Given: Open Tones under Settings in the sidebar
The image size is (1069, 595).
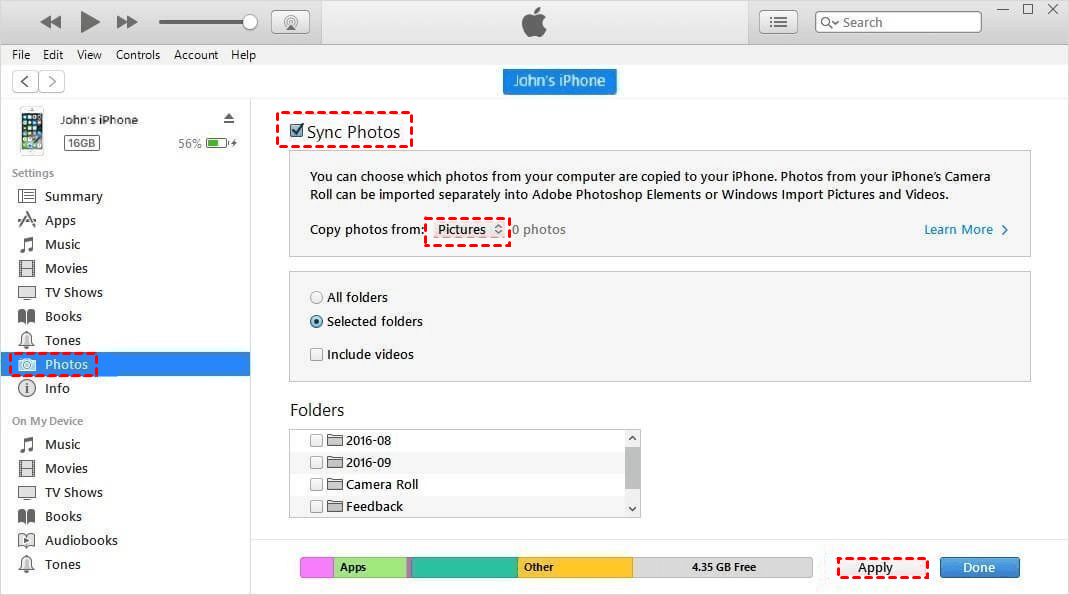Looking at the screenshot, I should pos(62,340).
